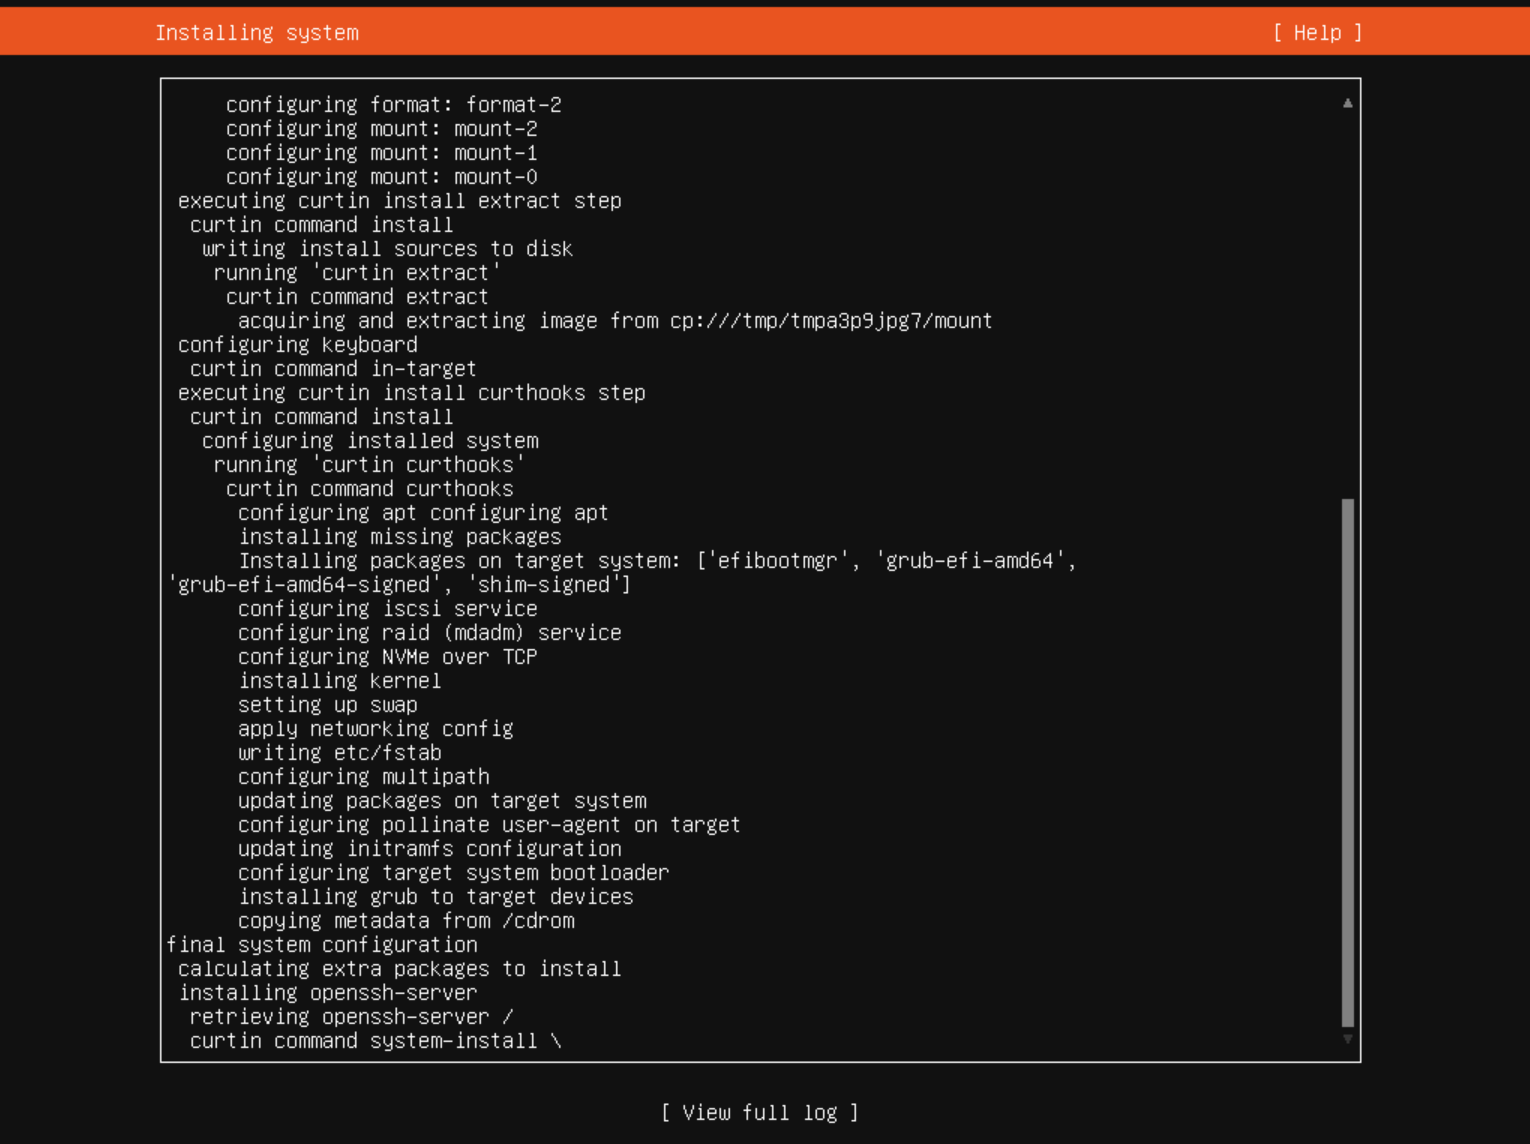
Task: Select 'calculating extra packages to install' line
Action: [x=399, y=969]
